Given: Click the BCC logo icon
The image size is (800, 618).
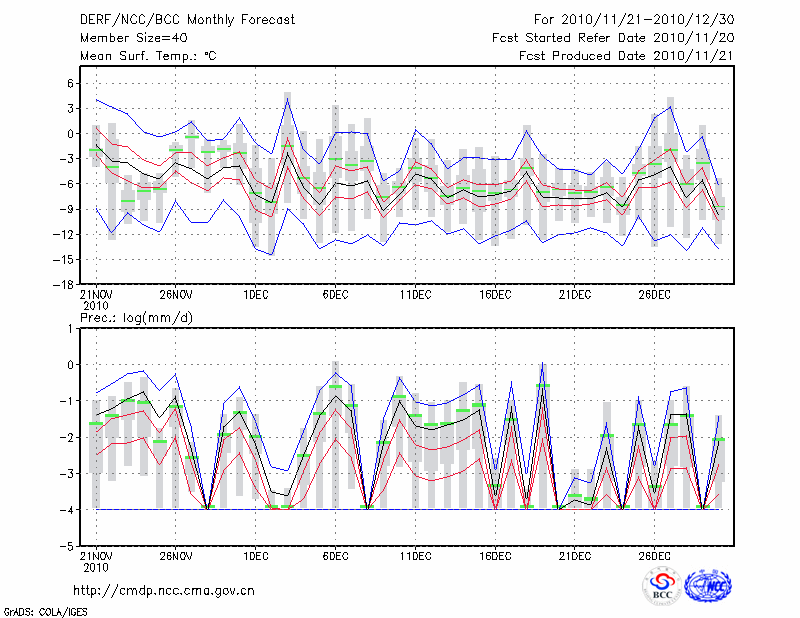Looking at the screenshot, I should click(x=662, y=585).
